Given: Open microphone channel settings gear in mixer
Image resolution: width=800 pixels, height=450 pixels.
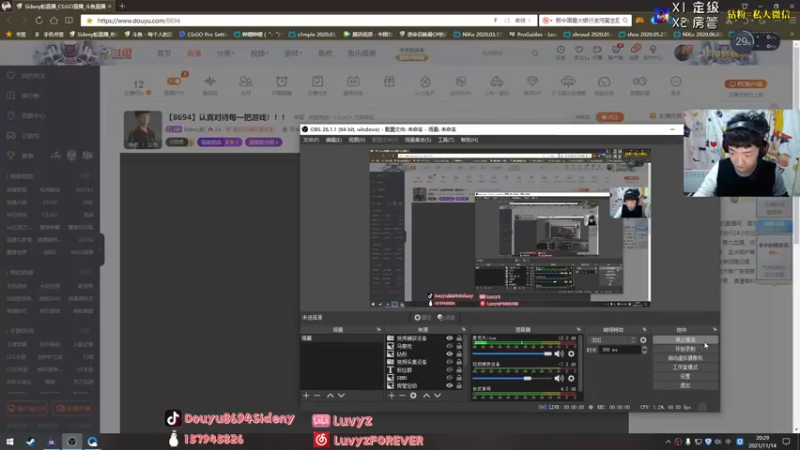Looking at the screenshot, I should 571,354.
